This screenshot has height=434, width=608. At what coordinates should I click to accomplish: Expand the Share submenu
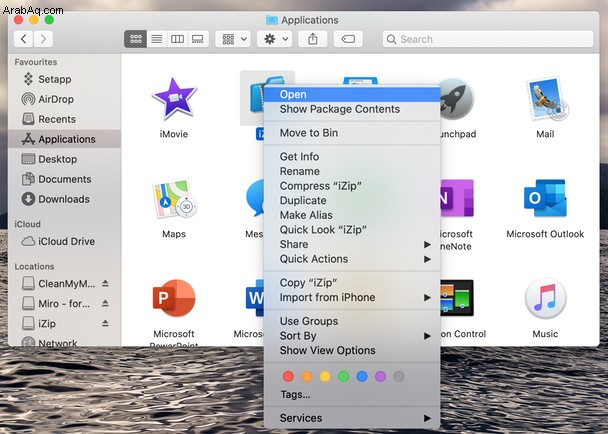click(352, 244)
